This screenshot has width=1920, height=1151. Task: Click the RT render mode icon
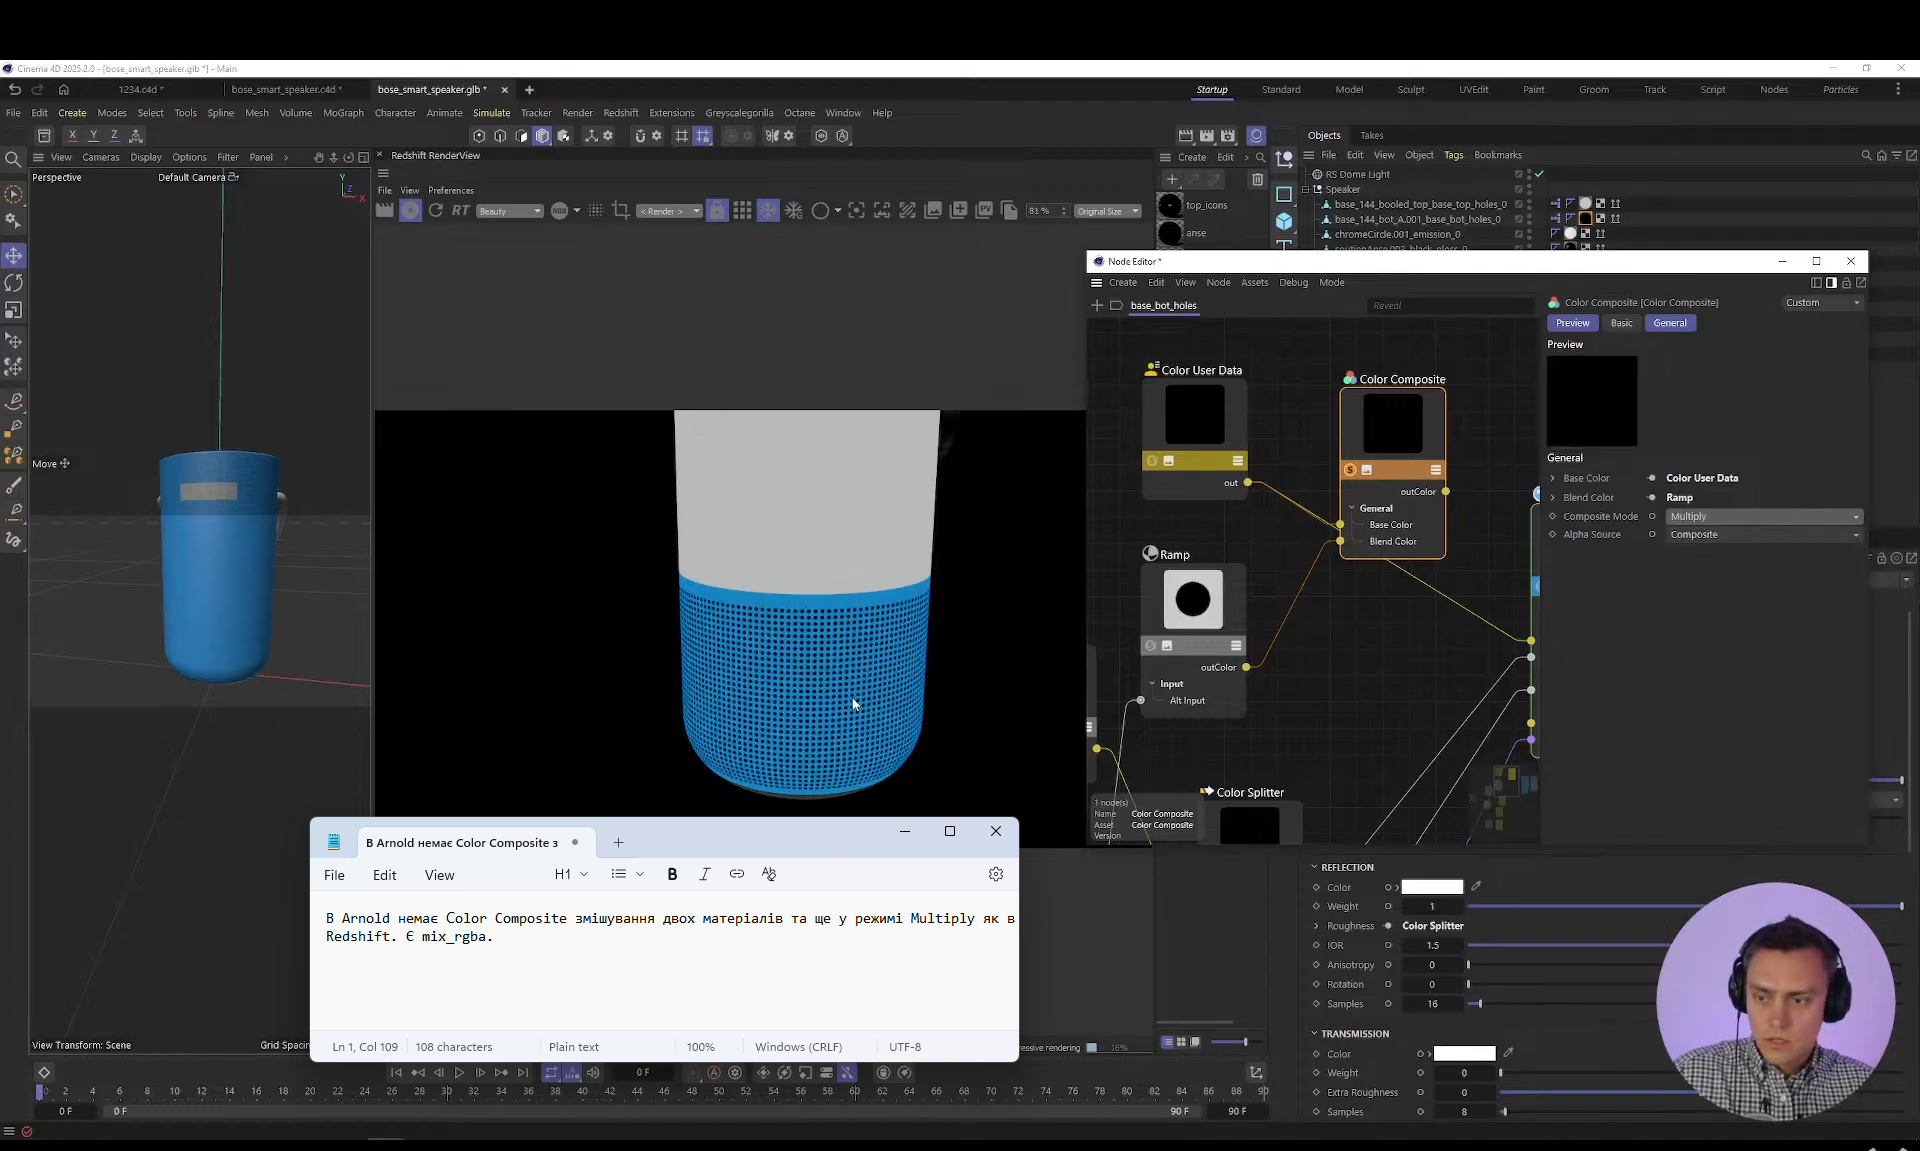pos(460,211)
